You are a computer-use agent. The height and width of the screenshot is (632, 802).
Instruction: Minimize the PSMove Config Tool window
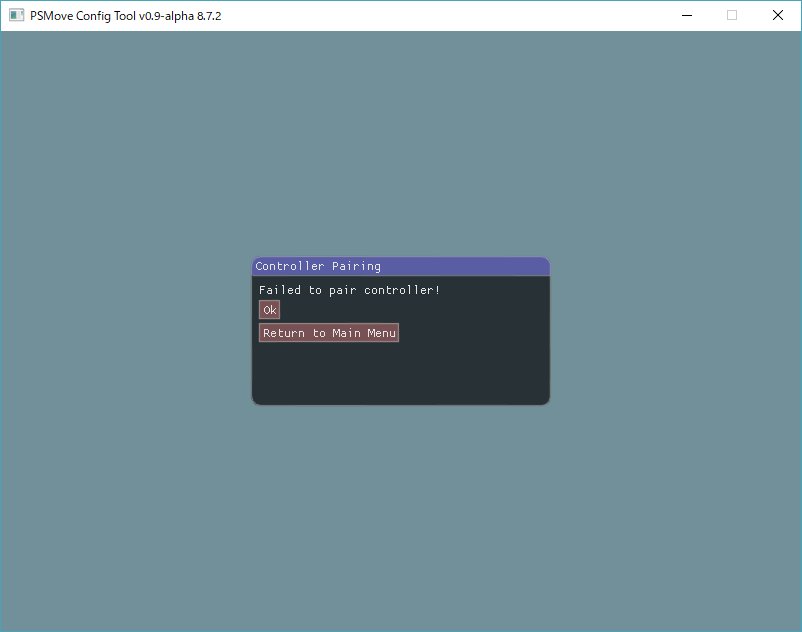coord(687,15)
